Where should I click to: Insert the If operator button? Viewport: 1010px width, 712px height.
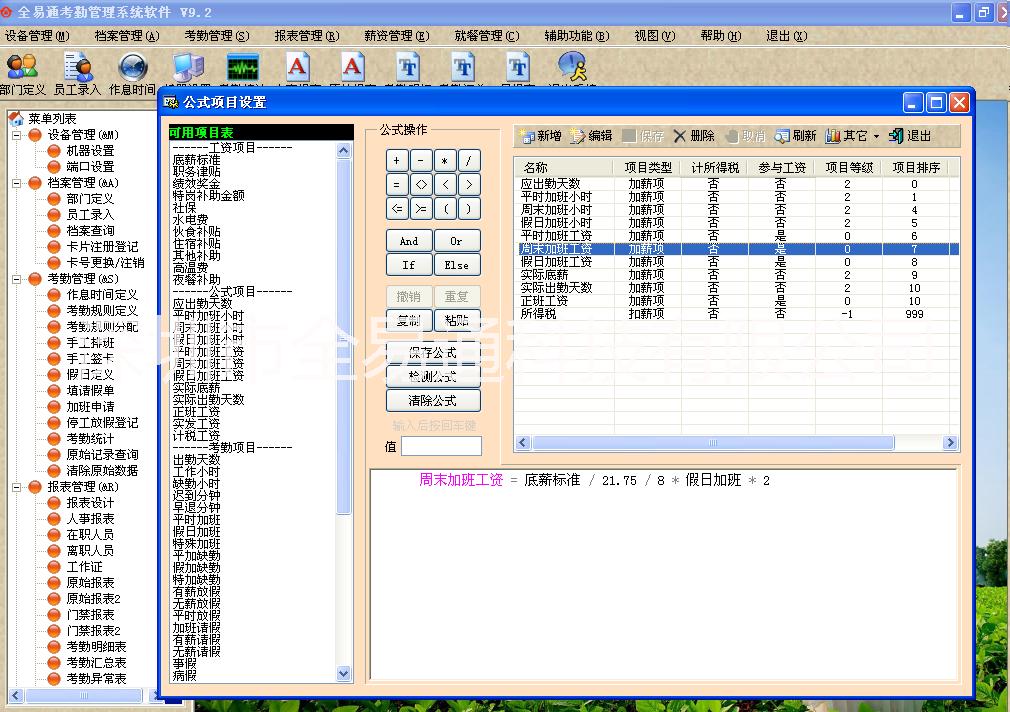(x=409, y=266)
